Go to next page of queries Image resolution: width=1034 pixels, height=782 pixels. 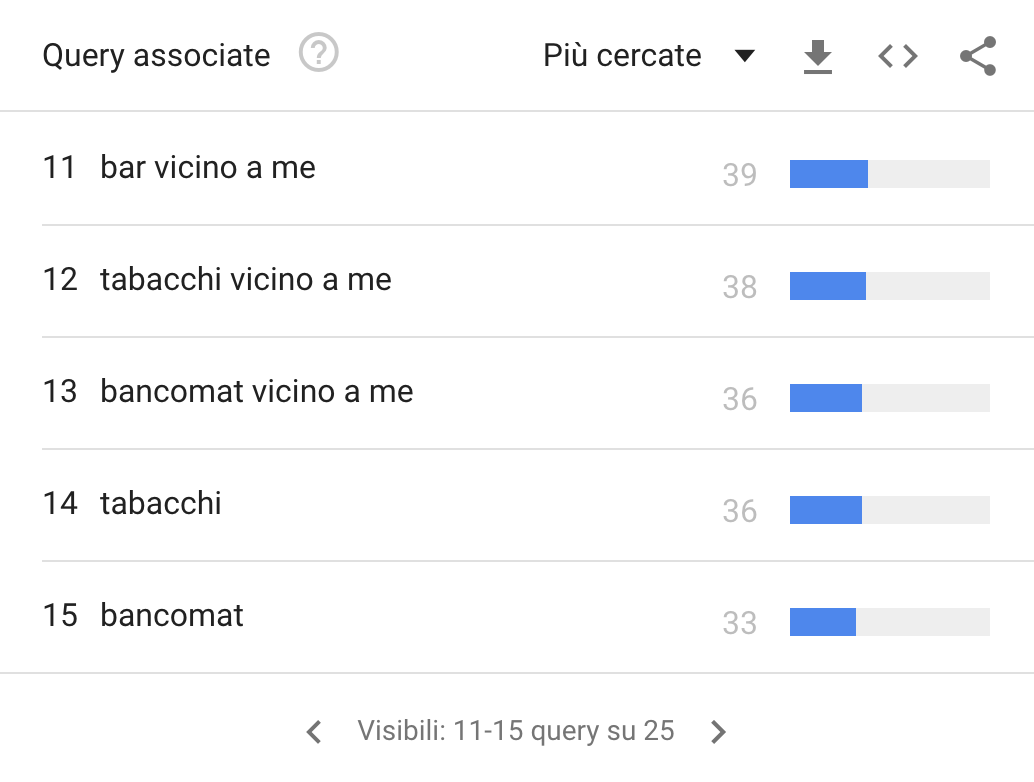718,732
